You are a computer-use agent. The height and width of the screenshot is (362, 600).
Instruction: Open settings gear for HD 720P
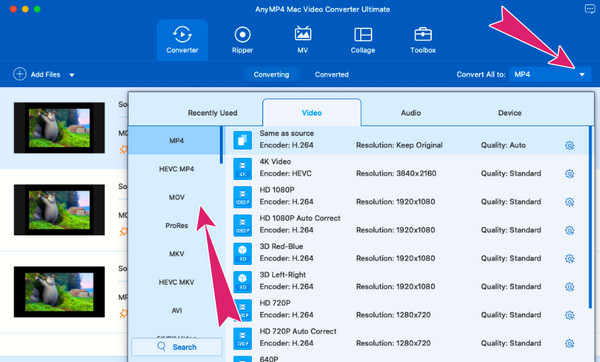tap(569, 315)
